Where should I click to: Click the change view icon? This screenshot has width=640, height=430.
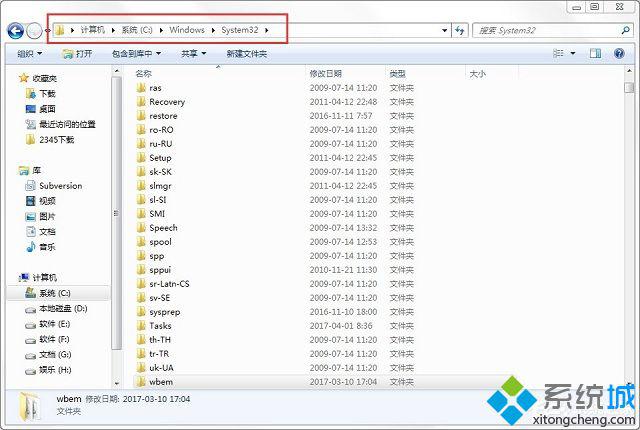coord(558,53)
